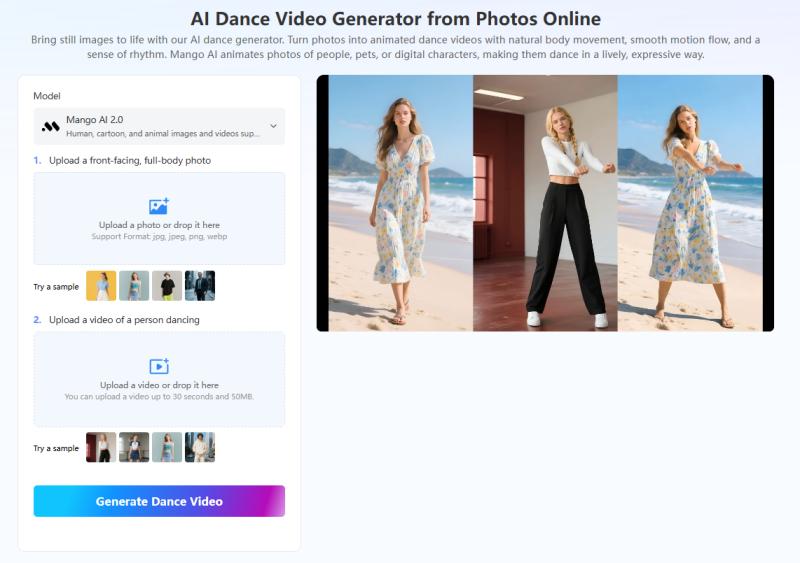
Task: Click the Mango AI logo icon
Action: point(50,127)
